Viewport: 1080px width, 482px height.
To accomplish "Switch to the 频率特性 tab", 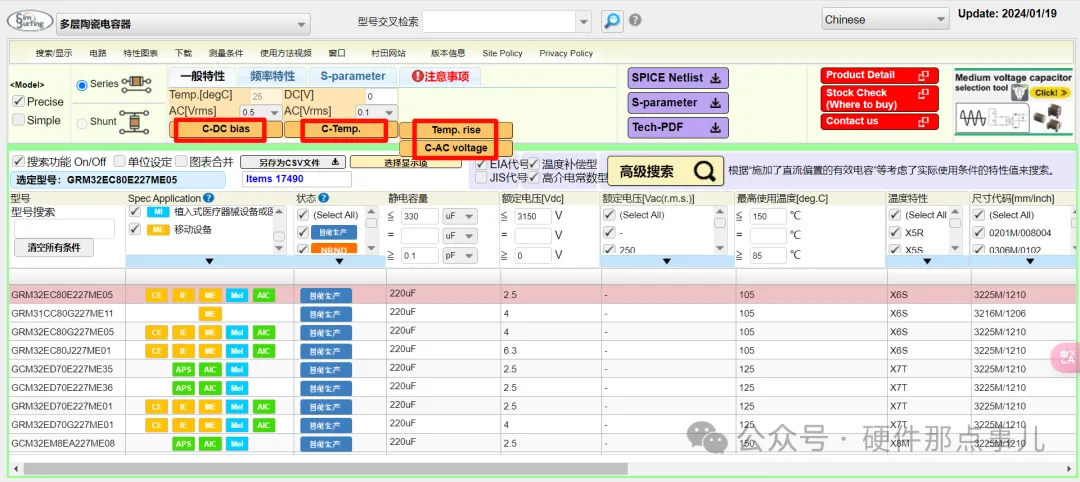I will point(271,76).
